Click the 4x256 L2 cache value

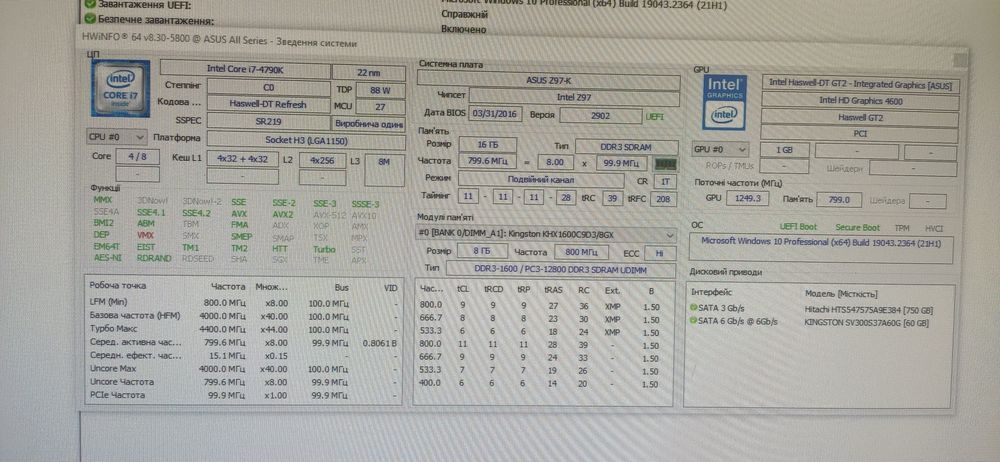point(322,161)
